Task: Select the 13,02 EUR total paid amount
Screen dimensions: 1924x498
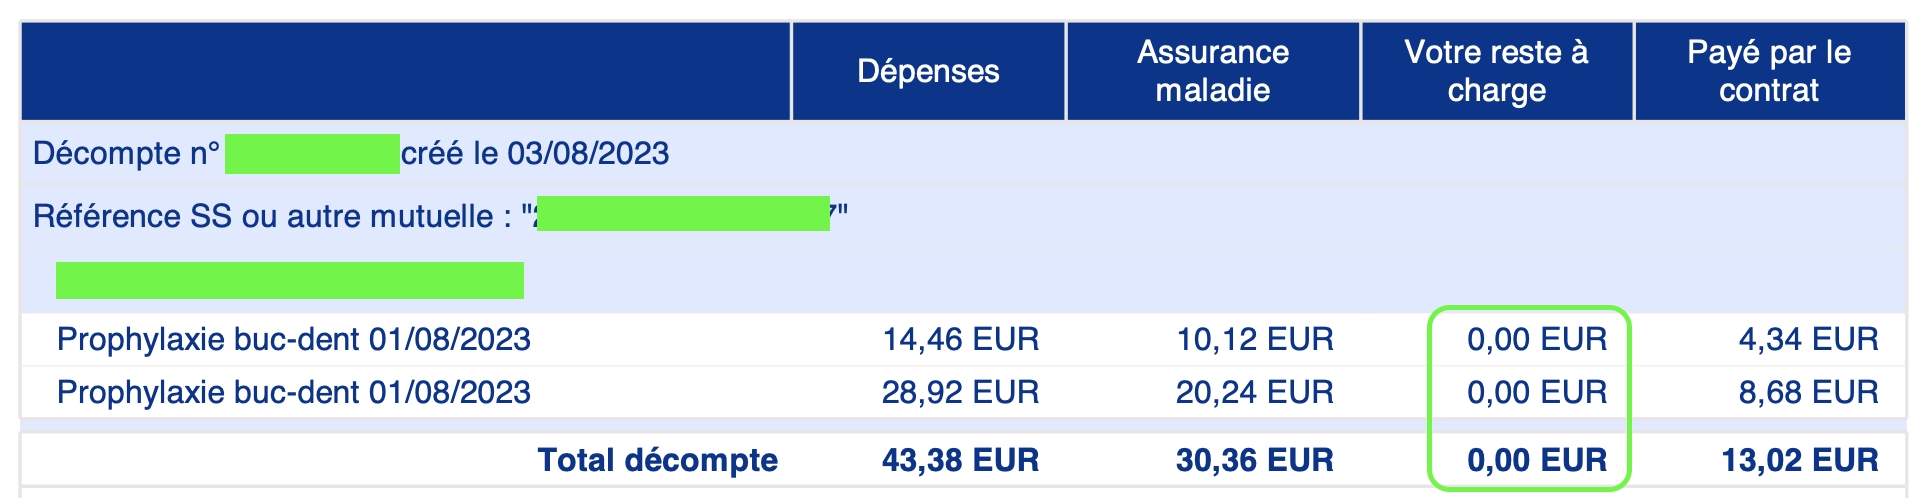Action: pyautogui.click(x=1800, y=460)
